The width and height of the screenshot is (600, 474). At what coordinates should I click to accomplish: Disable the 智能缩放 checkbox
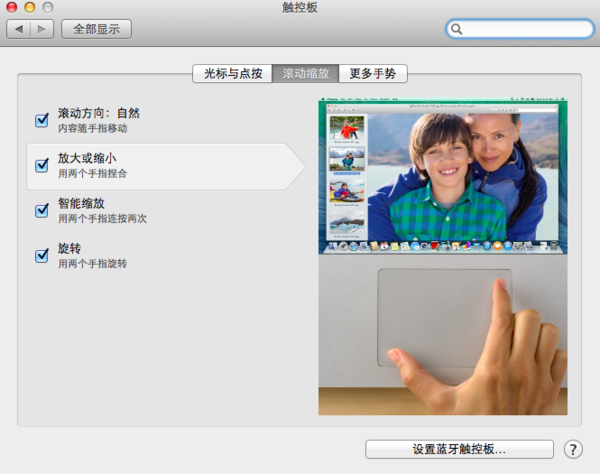pyautogui.click(x=42, y=210)
